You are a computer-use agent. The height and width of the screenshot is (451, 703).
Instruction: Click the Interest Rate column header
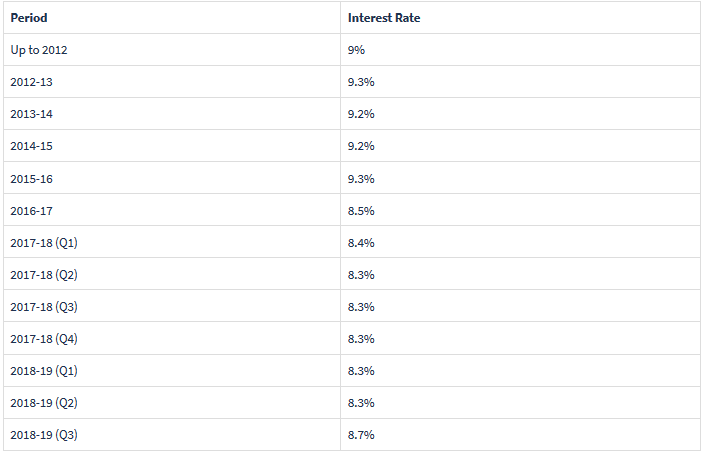[383, 18]
